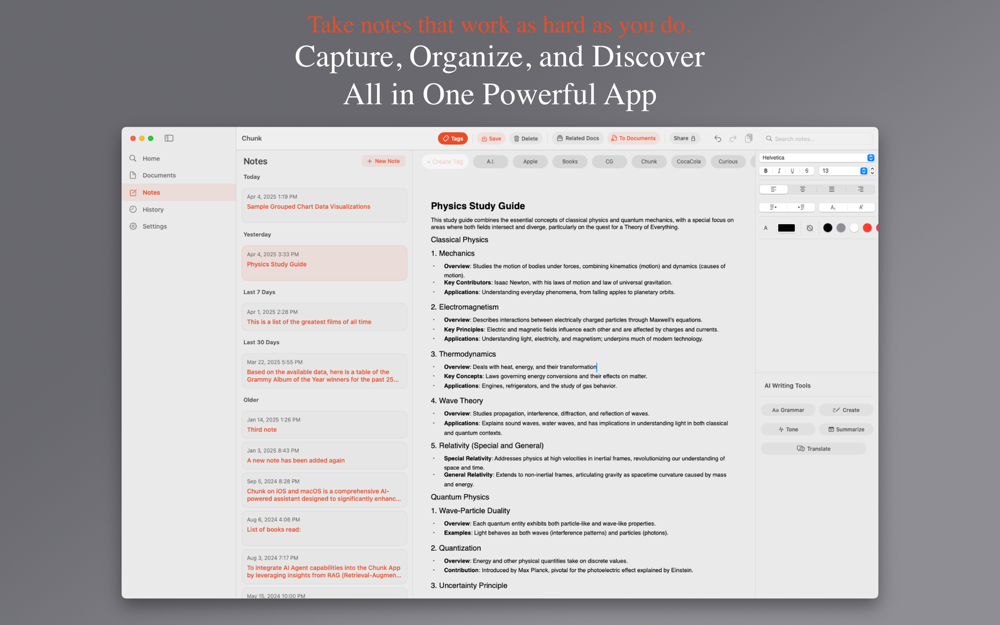The height and width of the screenshot is (625, 1000).
Task: Summarize the note with AI
Action: [x=846, y=429]
